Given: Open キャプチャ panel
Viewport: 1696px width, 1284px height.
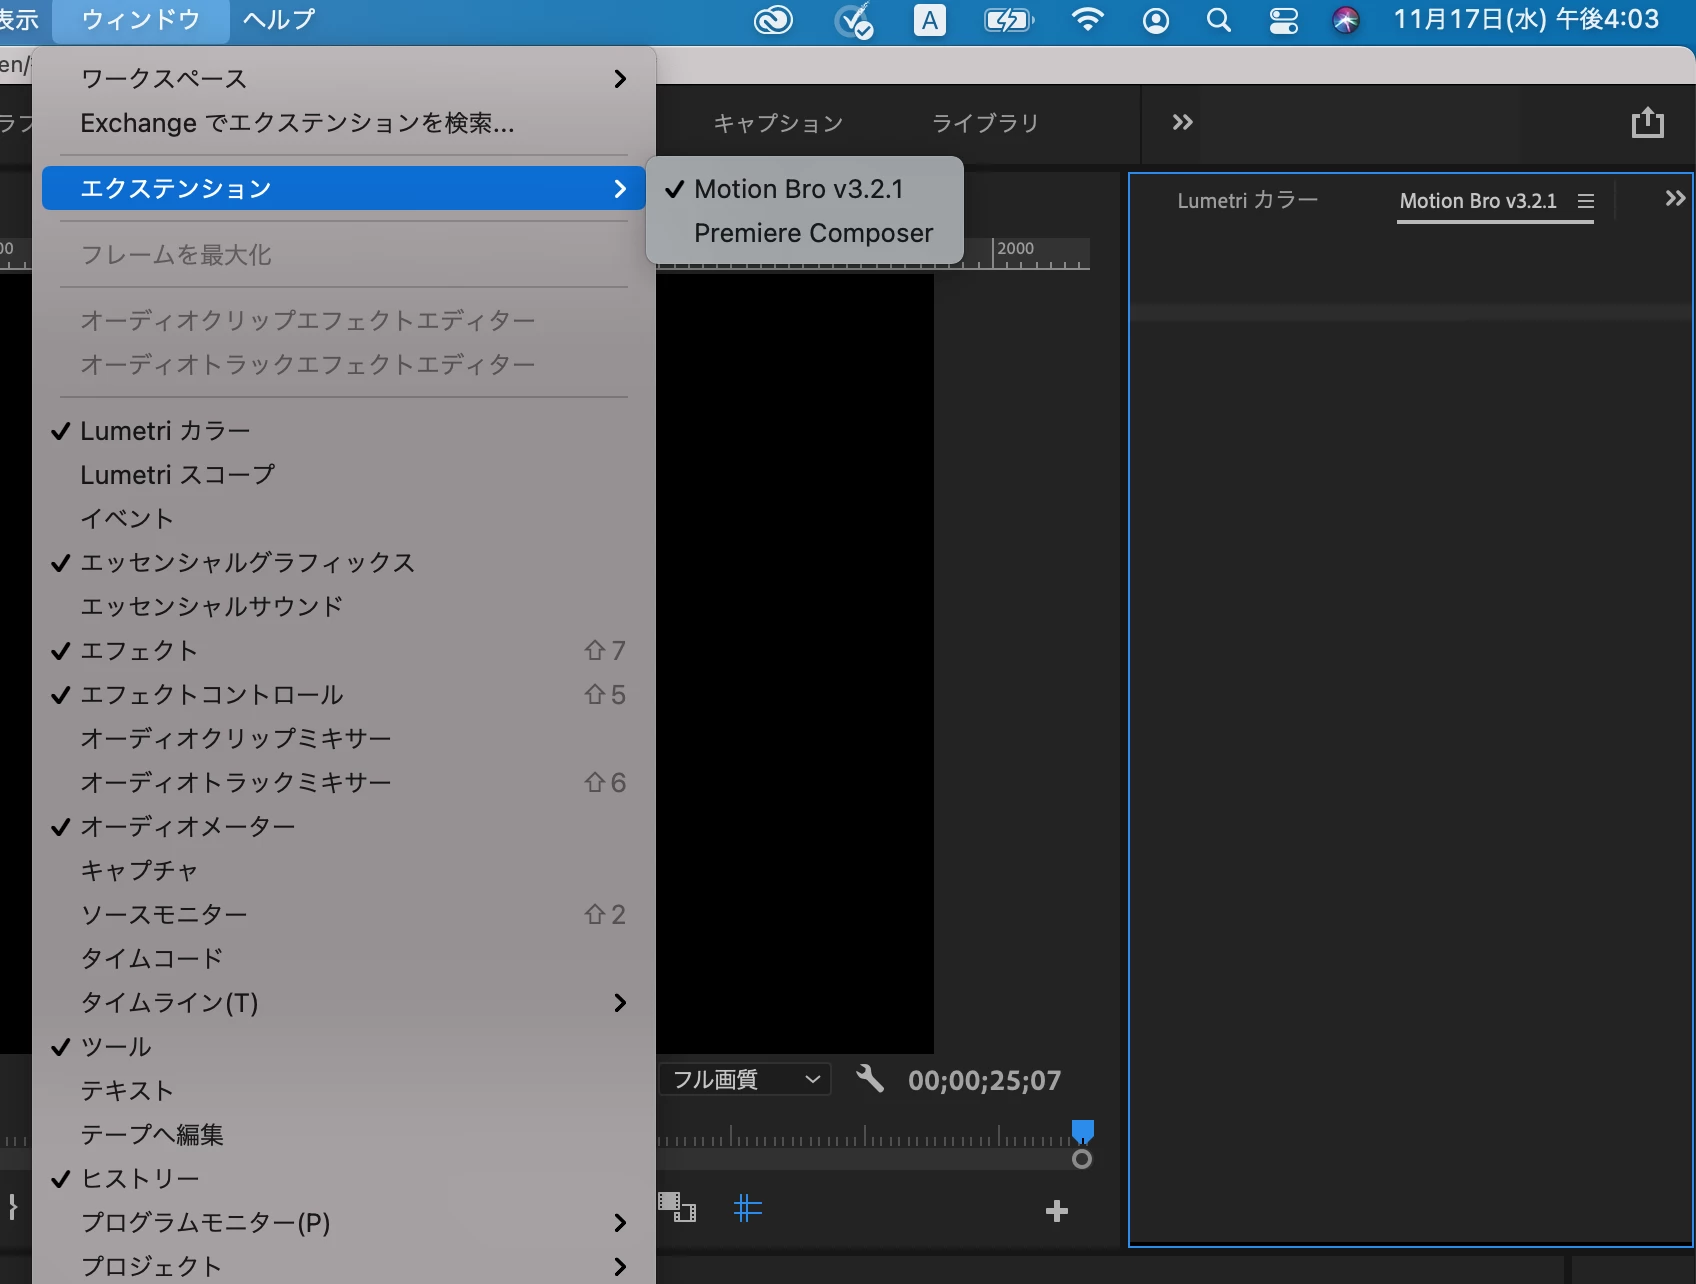Looking at the screenshot, I should click(x=344, y=870).
